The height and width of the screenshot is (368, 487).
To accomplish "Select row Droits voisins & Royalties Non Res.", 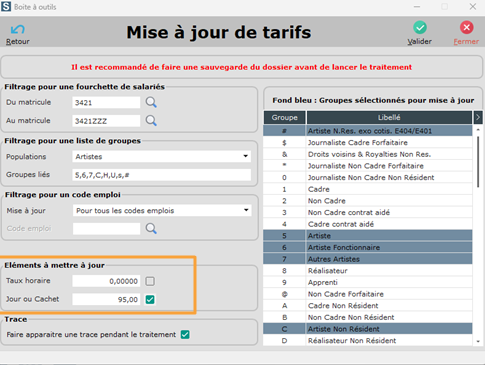I will (368, 154).
